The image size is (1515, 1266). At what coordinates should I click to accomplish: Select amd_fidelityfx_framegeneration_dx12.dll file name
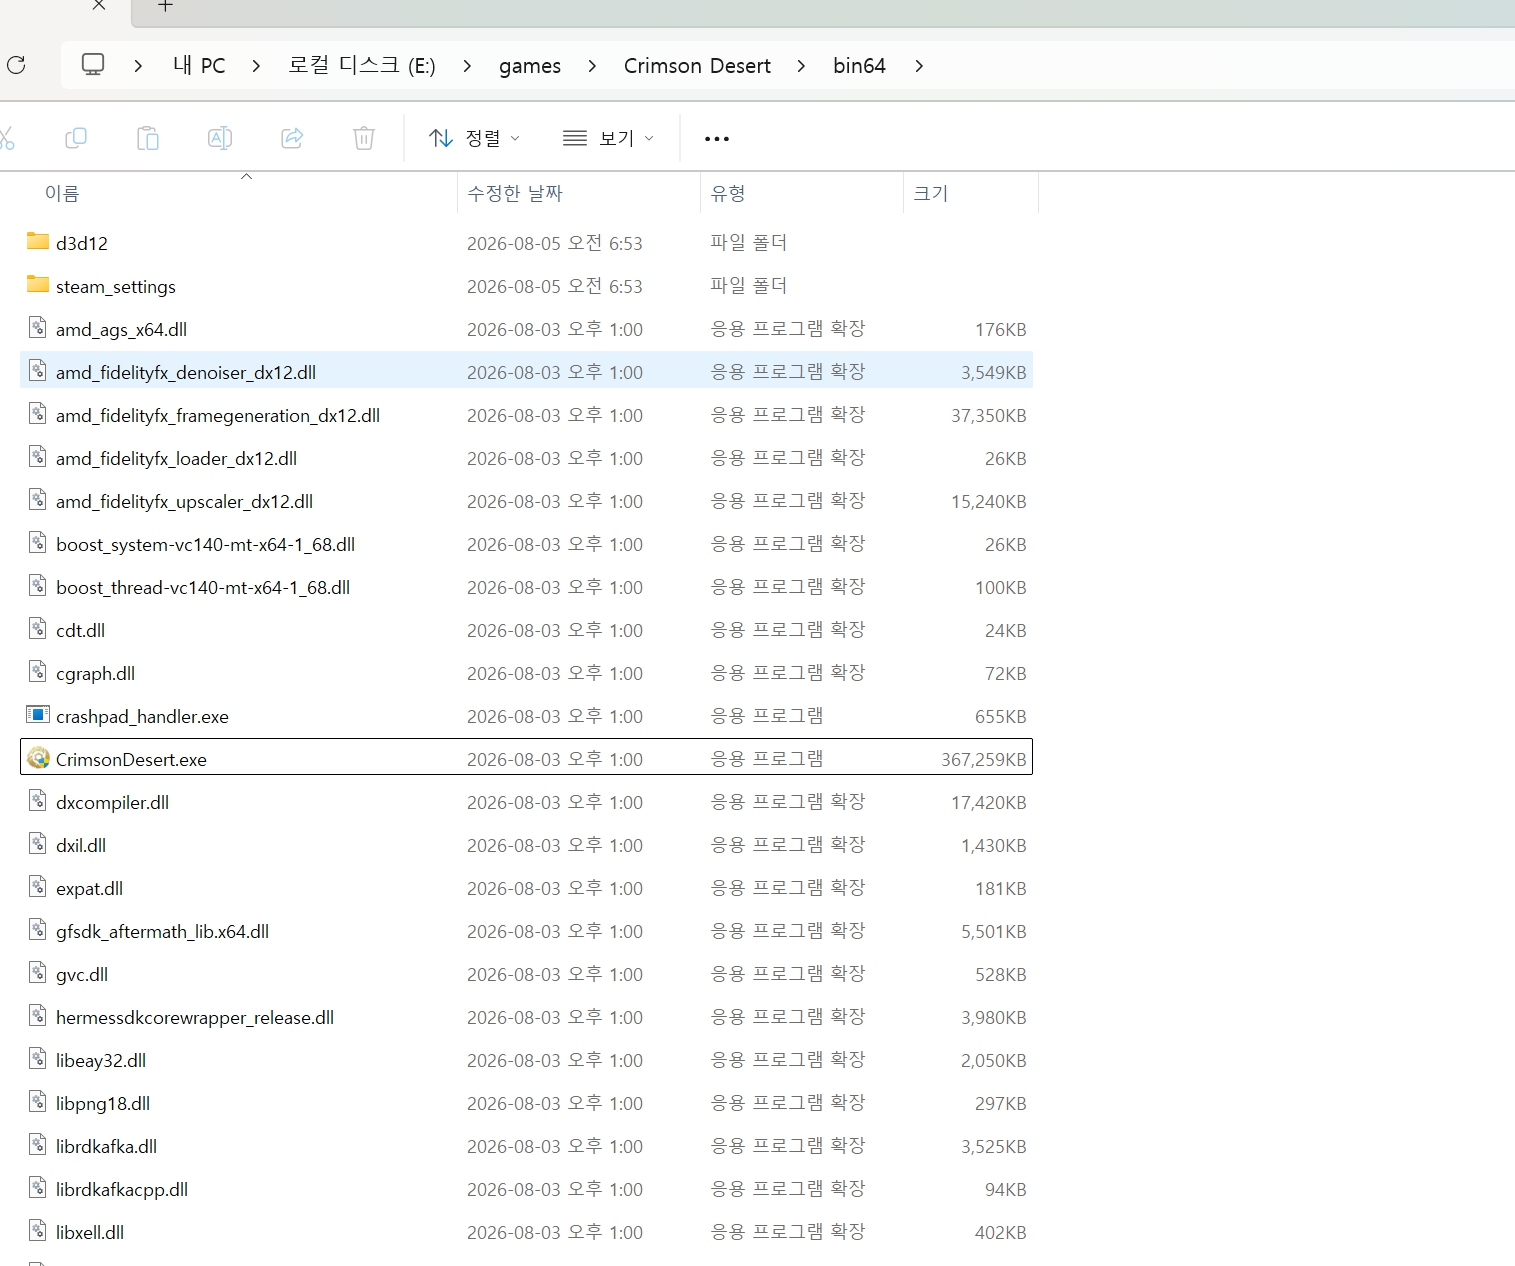(x=218, y=416)
